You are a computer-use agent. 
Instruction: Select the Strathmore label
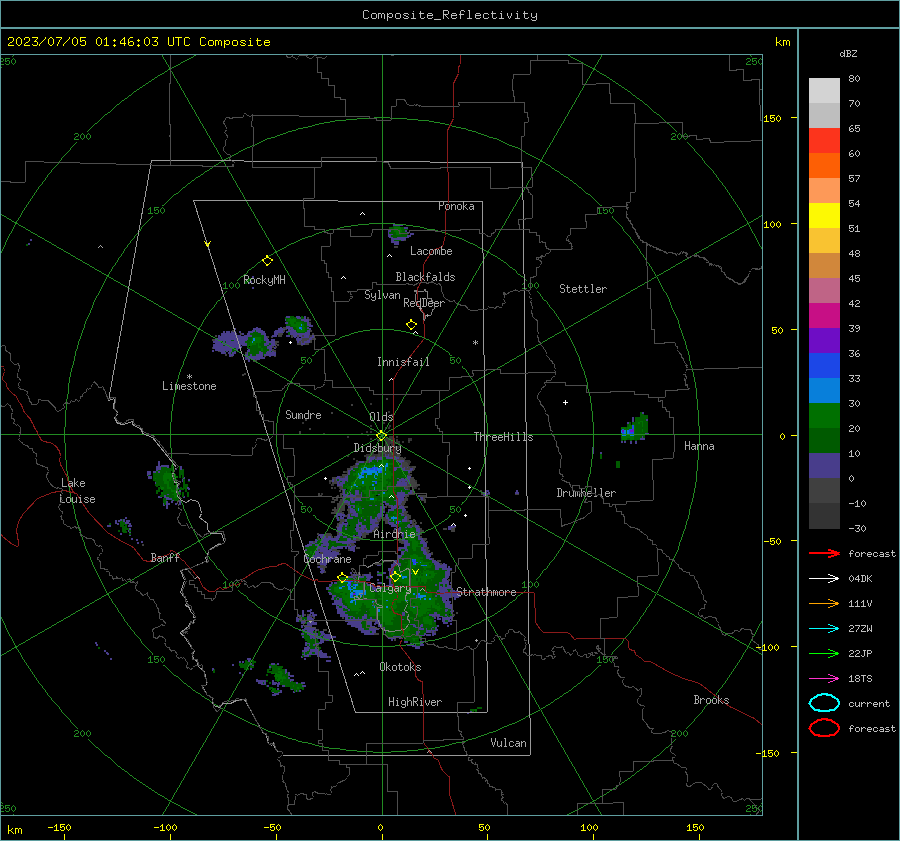coord(486,592)
